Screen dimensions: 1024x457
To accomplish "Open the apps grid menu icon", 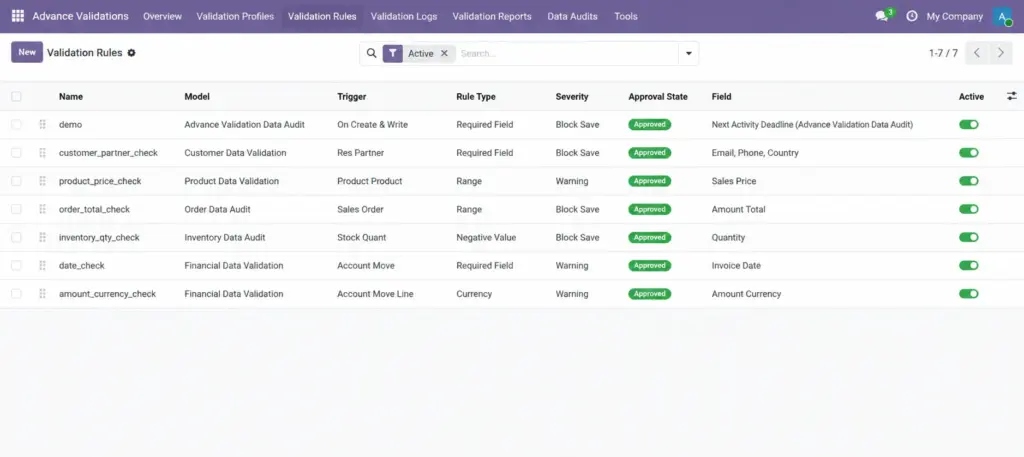I will click(18, 16).
